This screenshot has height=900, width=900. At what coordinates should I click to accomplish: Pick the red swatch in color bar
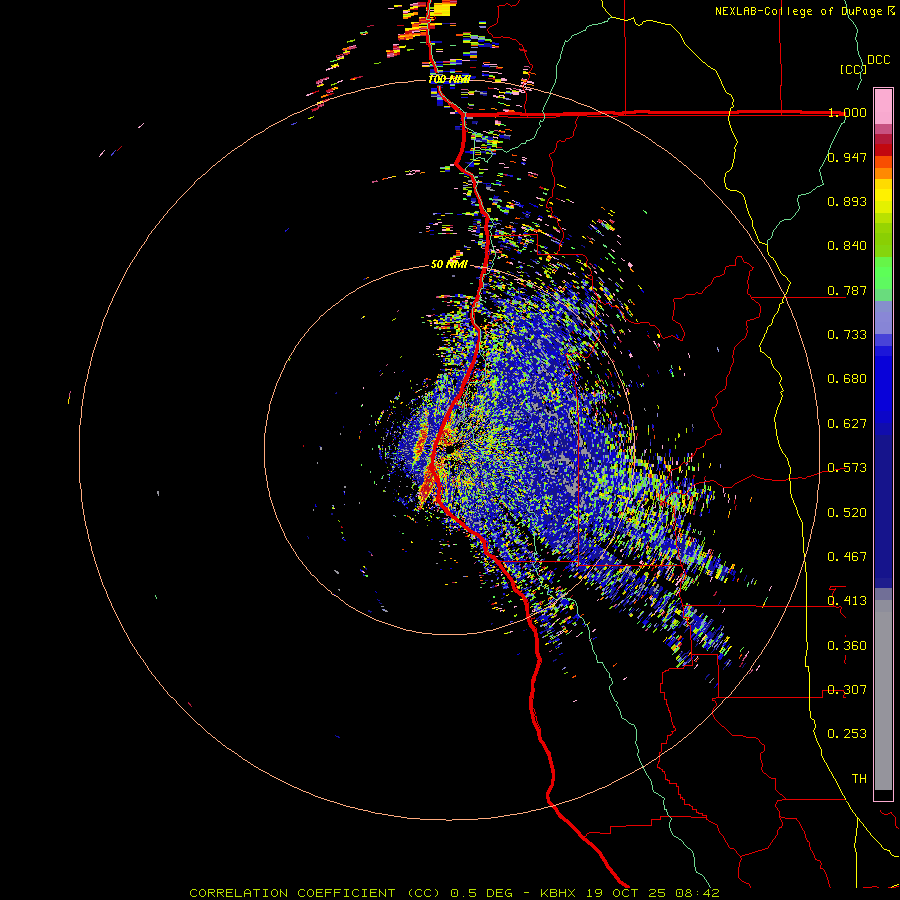[x=883, y=150]
